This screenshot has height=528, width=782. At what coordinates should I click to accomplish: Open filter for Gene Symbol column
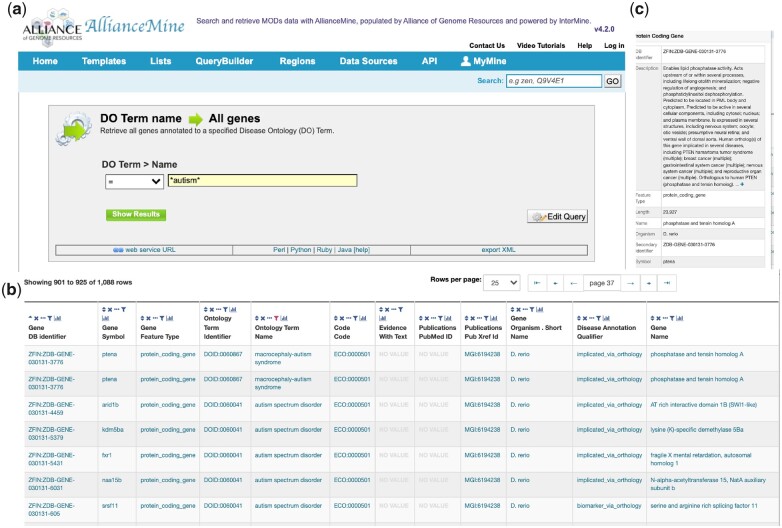[124, 310]
